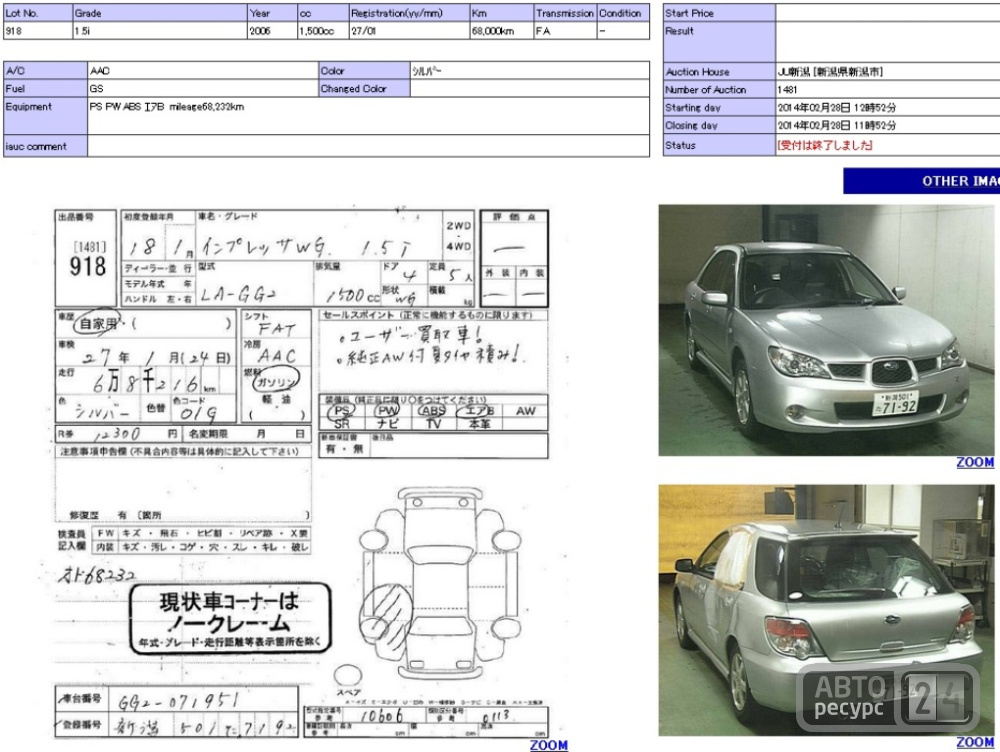Viewport: 1000px width, 752px height.
Task: Select the Closing day date value
Action: (836, 126)
